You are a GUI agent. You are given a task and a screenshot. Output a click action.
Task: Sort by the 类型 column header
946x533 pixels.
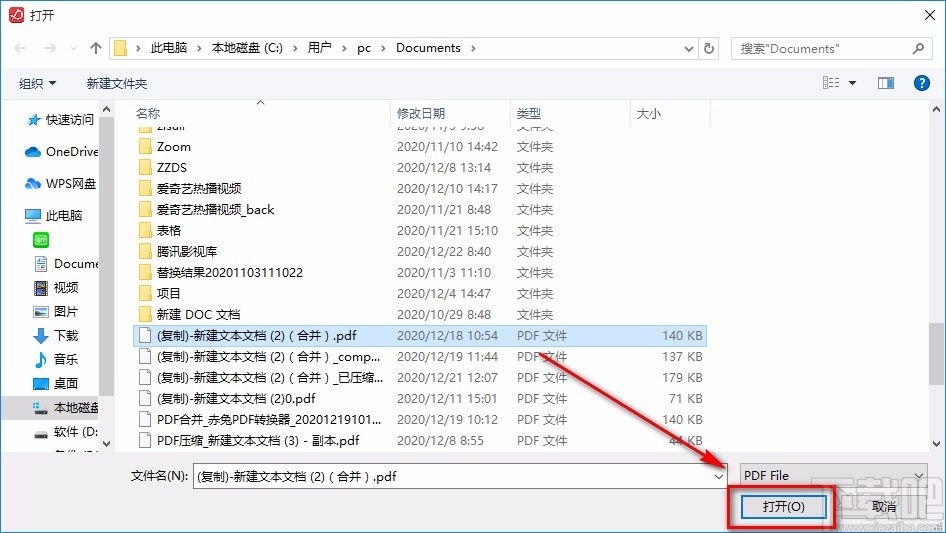(x=529, y=113)
